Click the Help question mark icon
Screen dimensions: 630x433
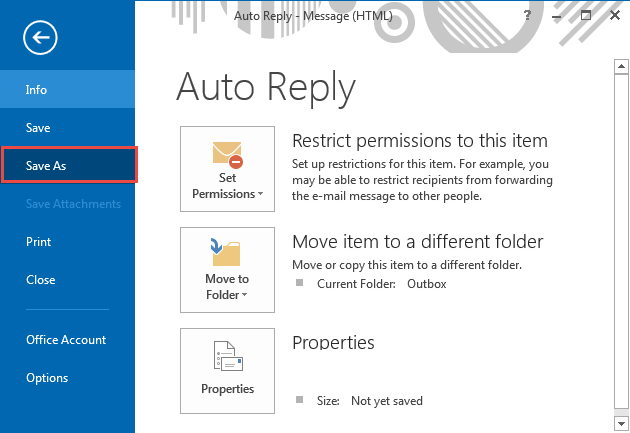[x=527, y=16]
